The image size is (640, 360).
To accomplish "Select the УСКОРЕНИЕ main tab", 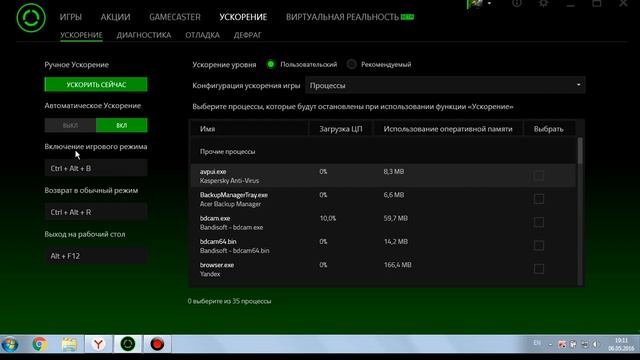I will [243, 17].
